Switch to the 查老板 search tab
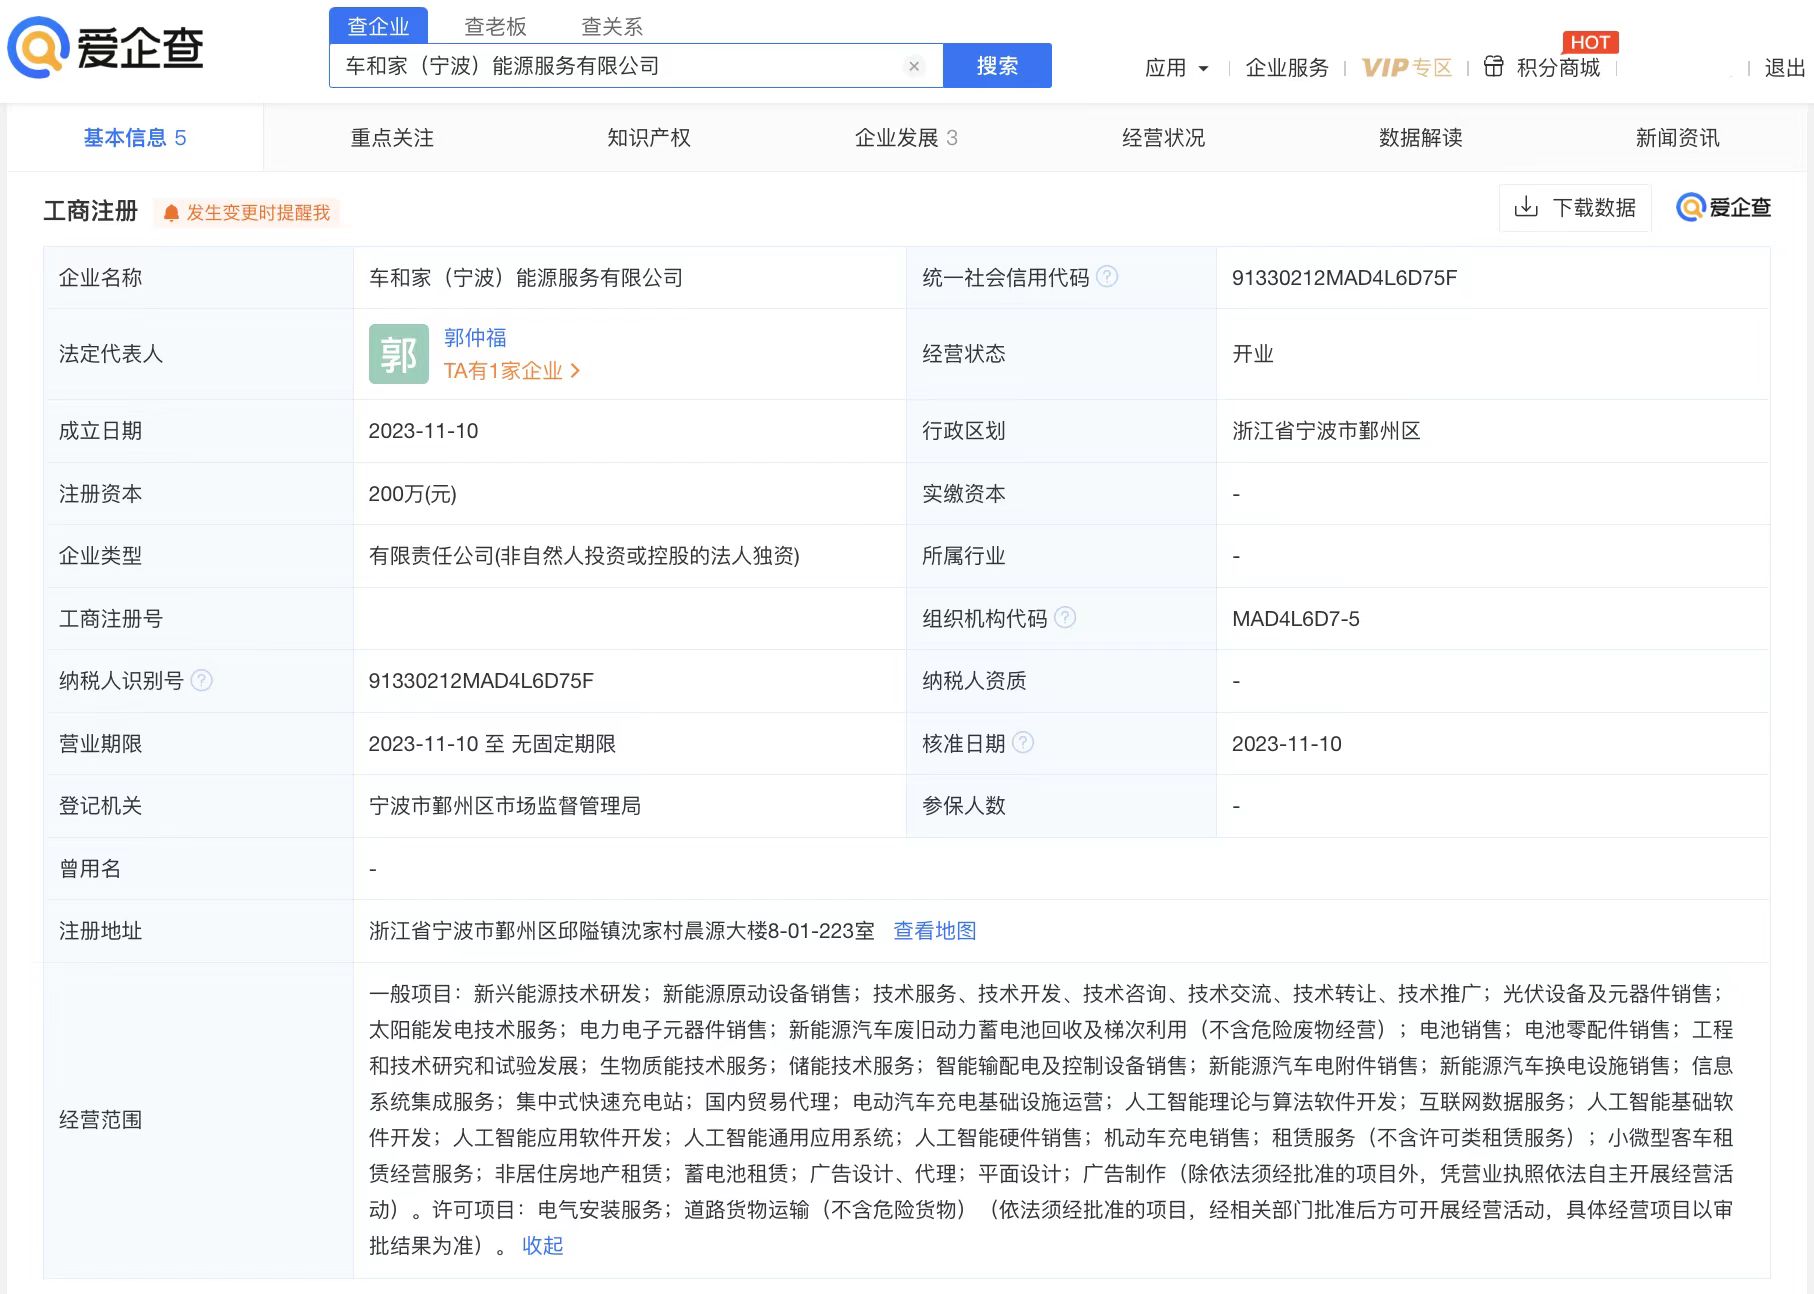The width and height of the screenshot is (1814, 1294). (495, 26)
